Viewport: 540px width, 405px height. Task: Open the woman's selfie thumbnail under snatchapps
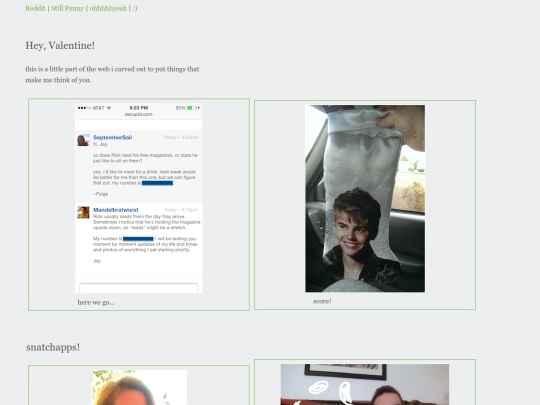139,387
